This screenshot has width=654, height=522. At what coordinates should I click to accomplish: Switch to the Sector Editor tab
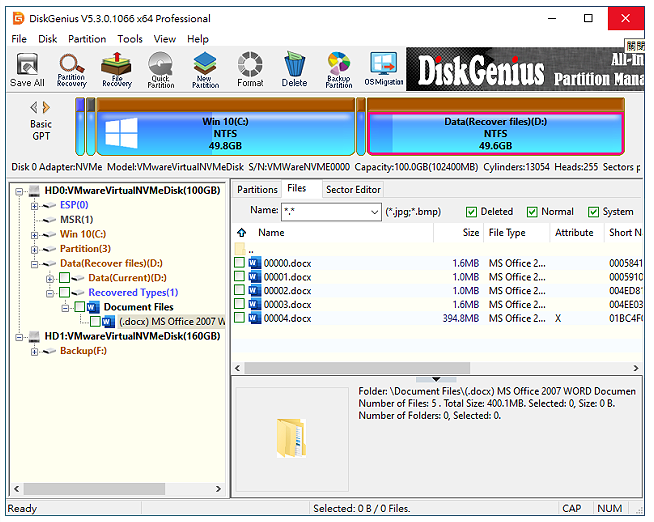(x=353, y=189)
